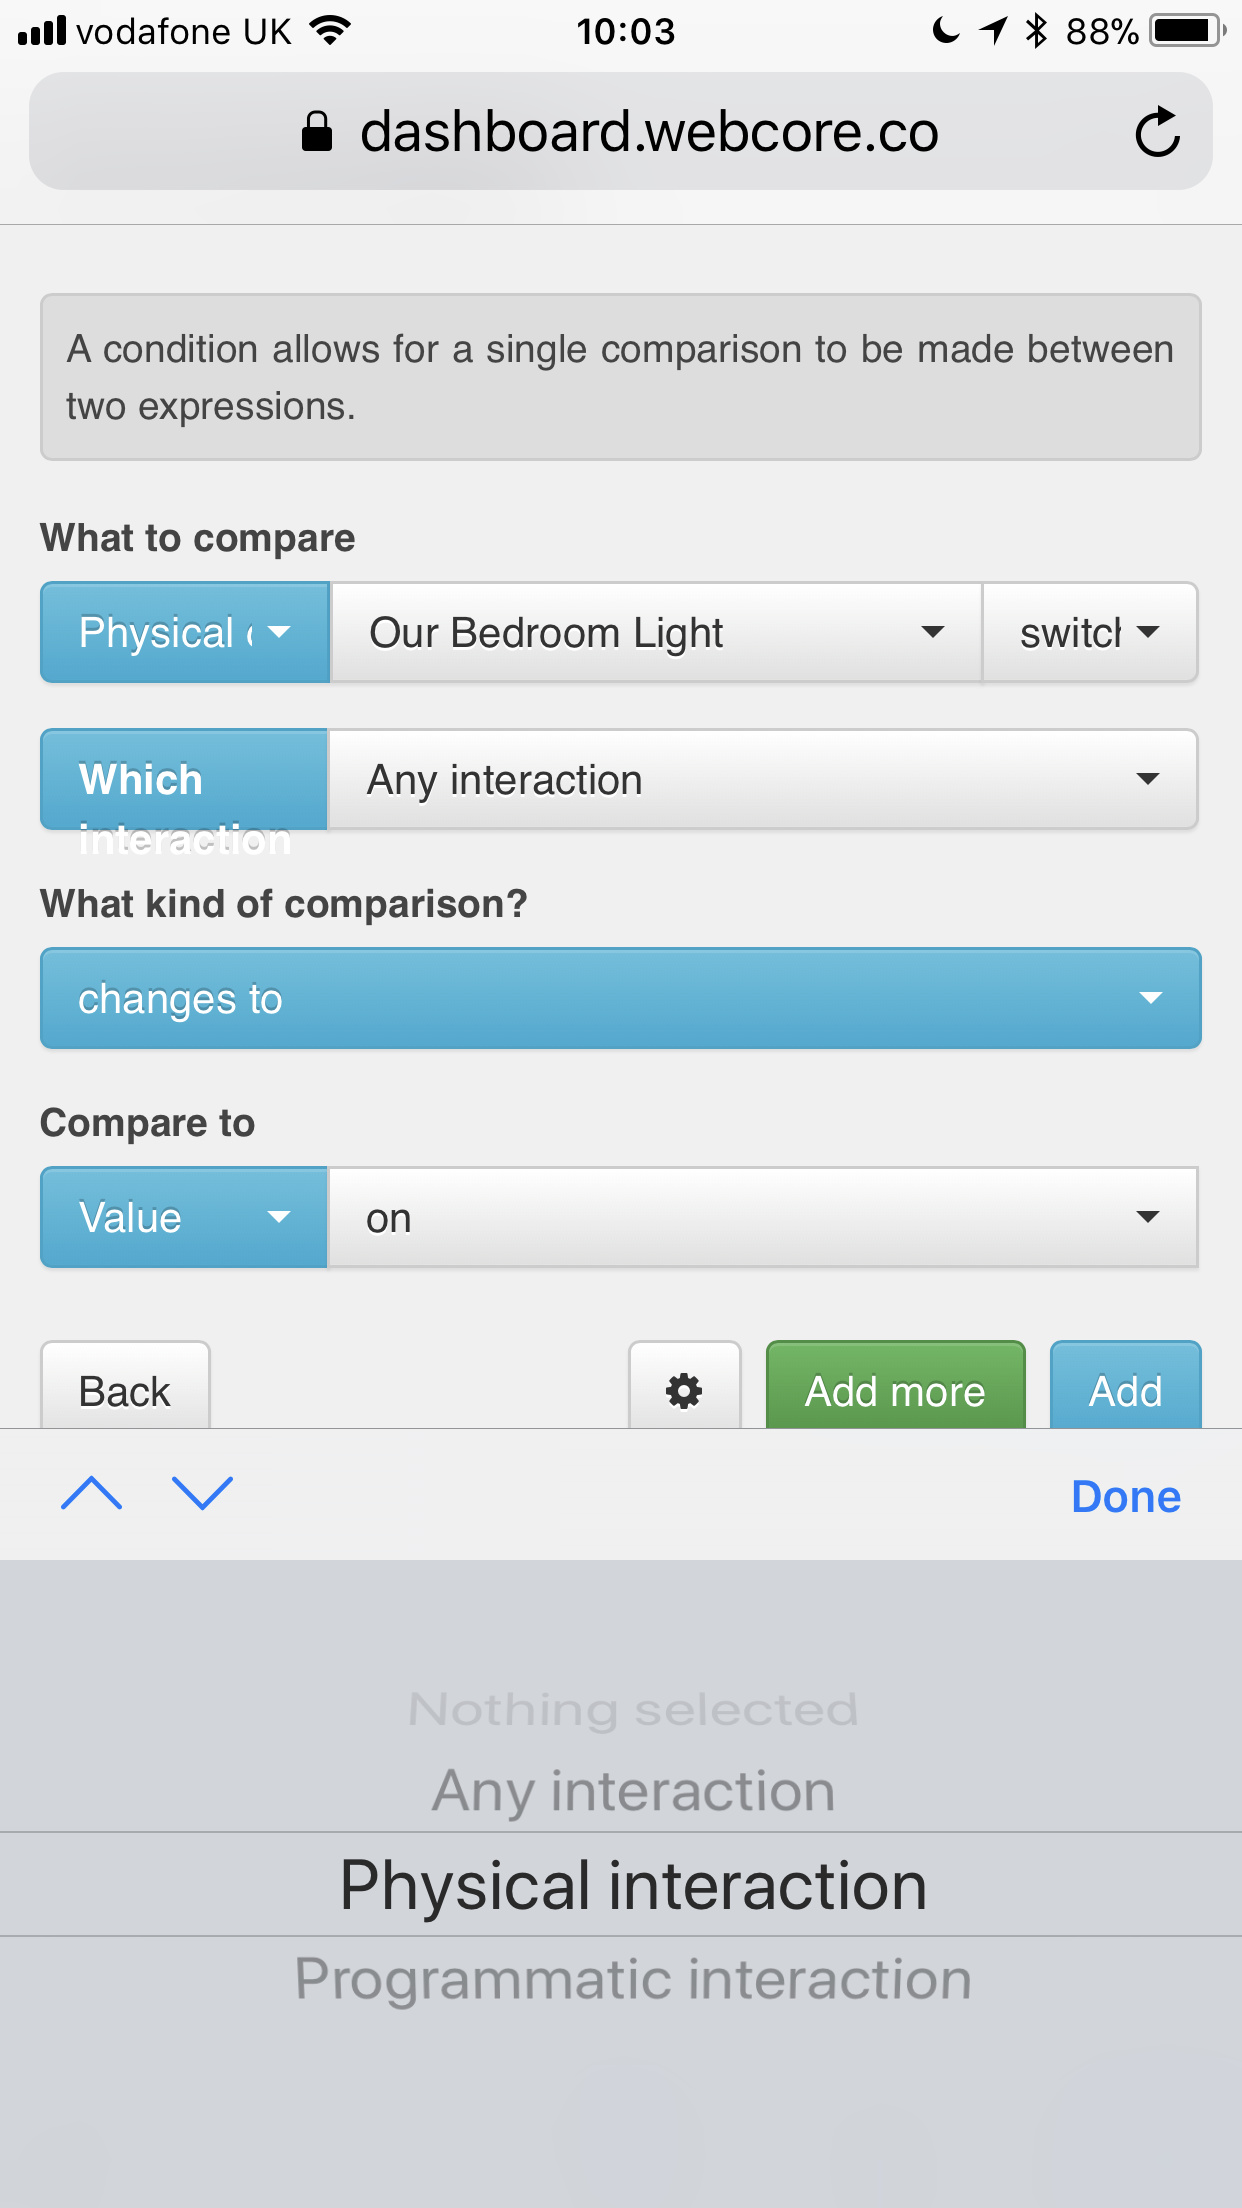Click the green Add more button
Viewport: 1242px width, 2208px height.
pyautogui.click(x=896, y=1388)
